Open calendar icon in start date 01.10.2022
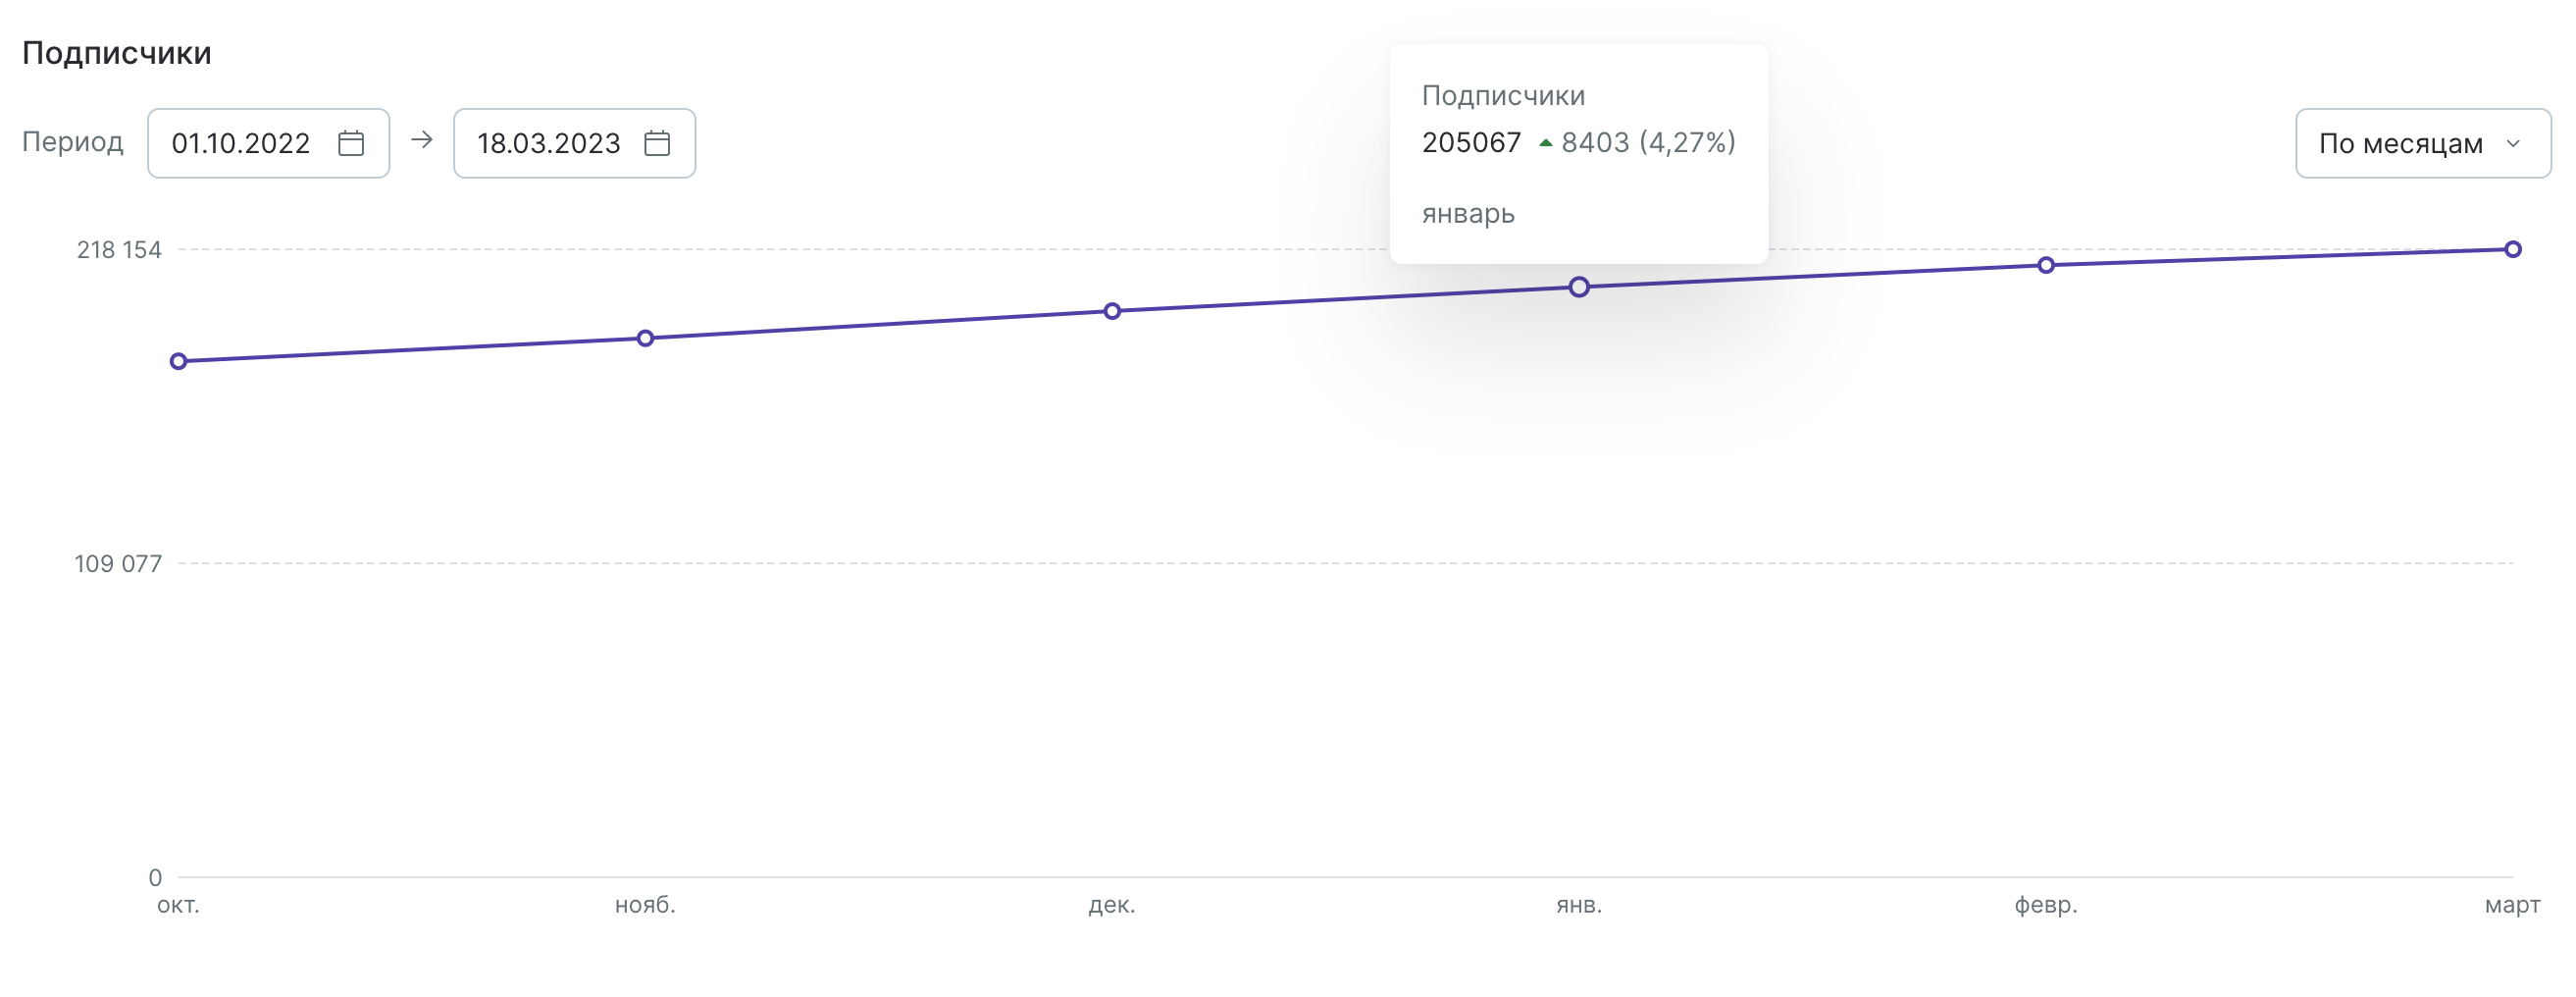The image size is (2576, 997). [351, 143]
